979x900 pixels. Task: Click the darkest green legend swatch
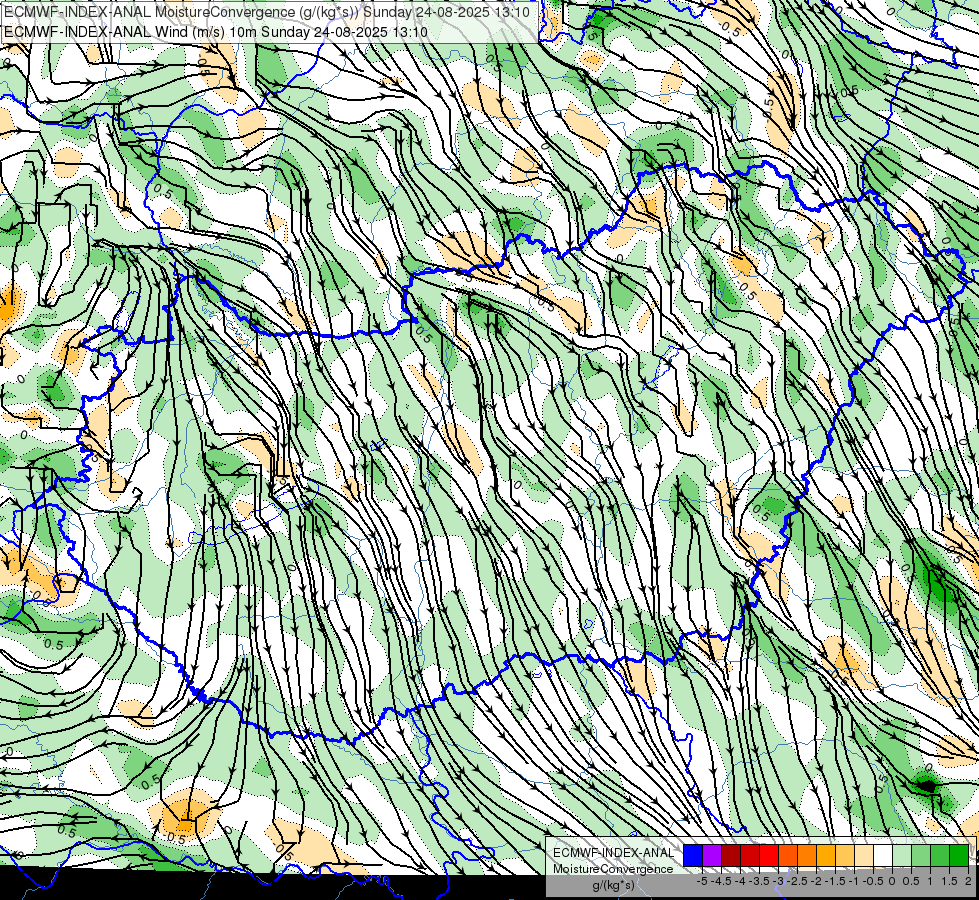click(959, 855)
